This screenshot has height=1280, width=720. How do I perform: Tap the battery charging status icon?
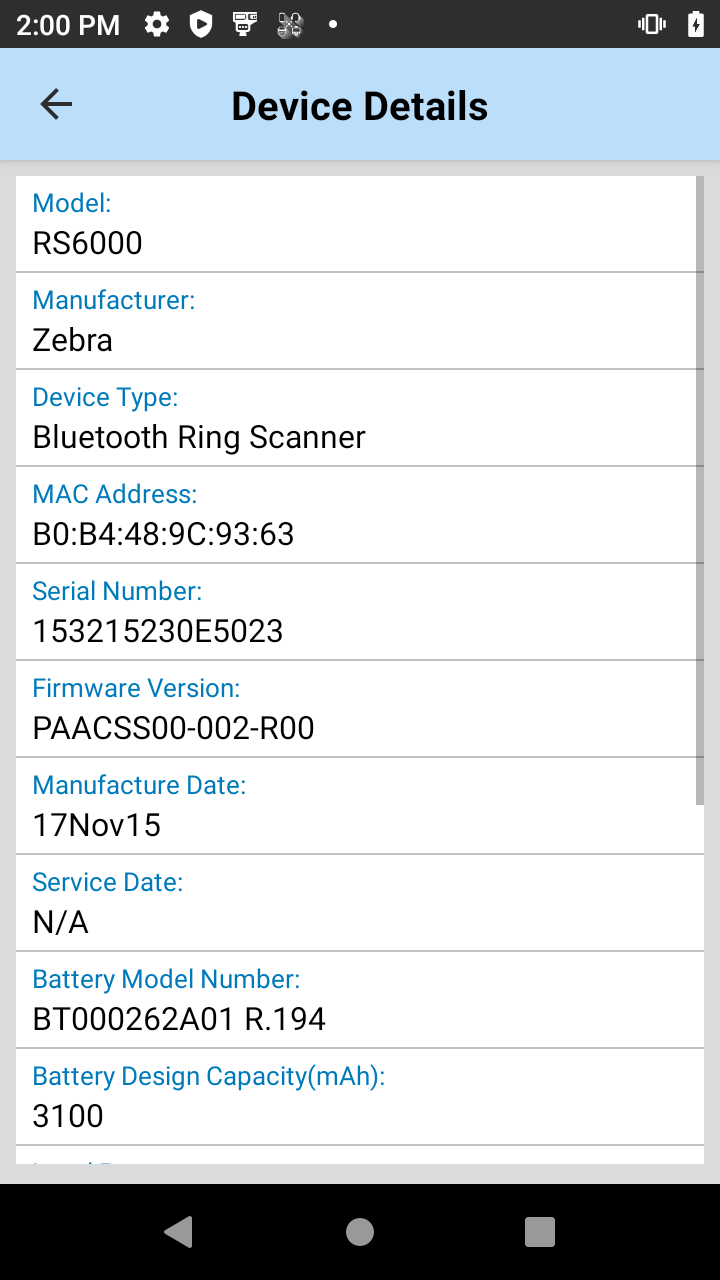pyautogui.click(x=696, y=25)
